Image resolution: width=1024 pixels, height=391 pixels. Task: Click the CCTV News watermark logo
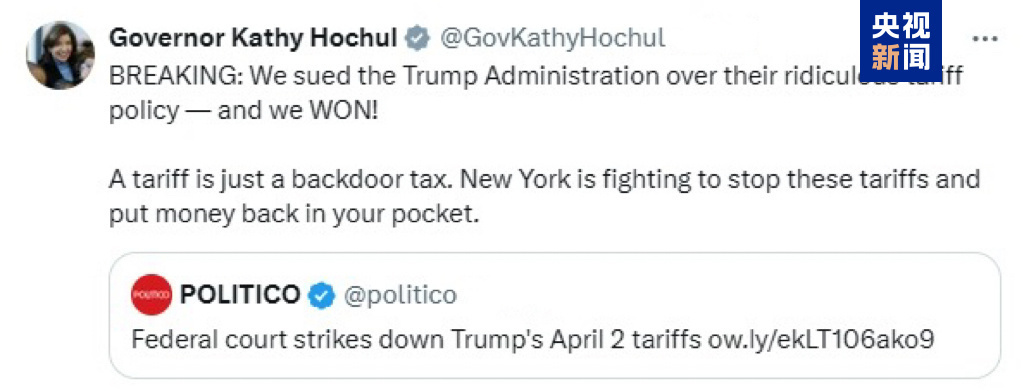coord(901,40)
